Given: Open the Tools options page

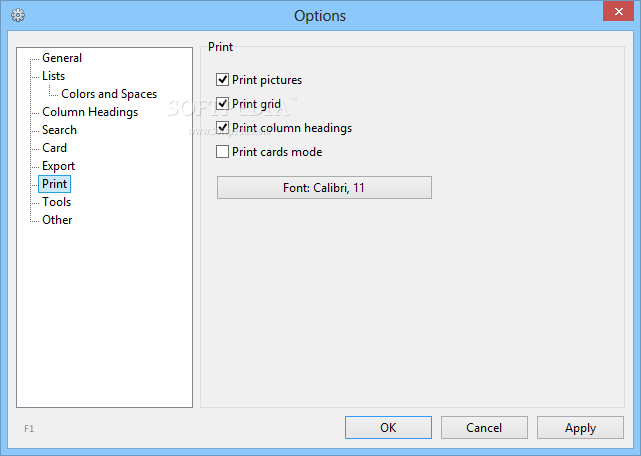Looking at the screenshot, I should [x=56, y=202].
